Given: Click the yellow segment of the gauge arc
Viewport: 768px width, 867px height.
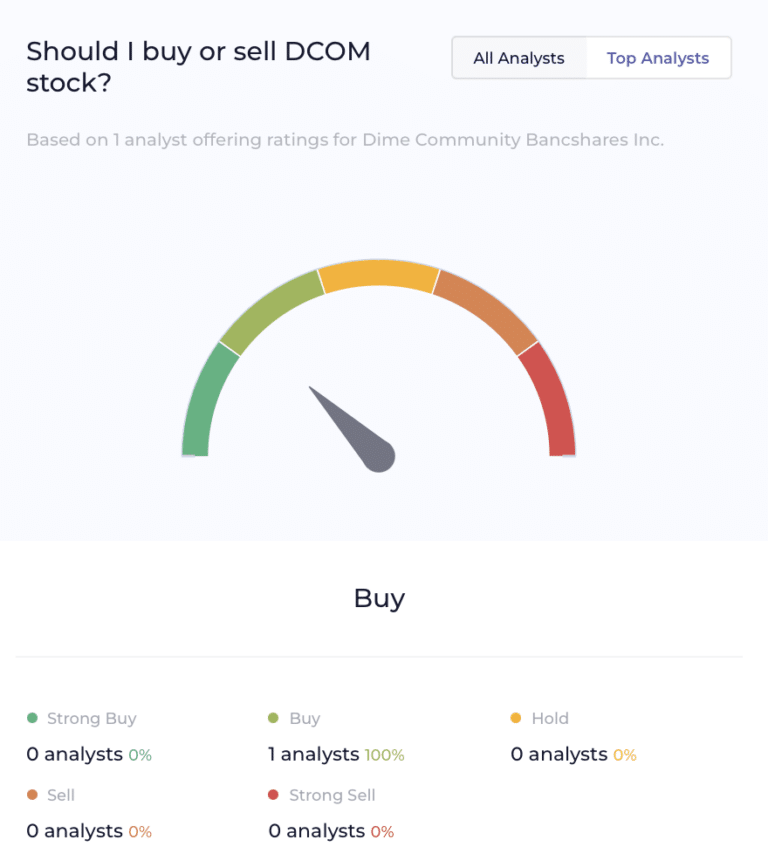Looking at the screenshot, I should [378, 272].
